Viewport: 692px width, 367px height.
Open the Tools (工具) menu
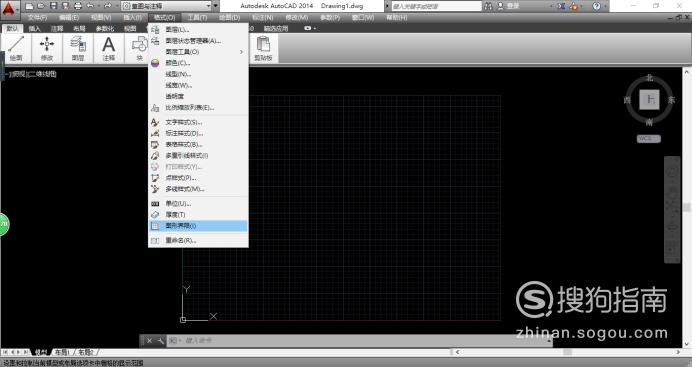(197, 18)
